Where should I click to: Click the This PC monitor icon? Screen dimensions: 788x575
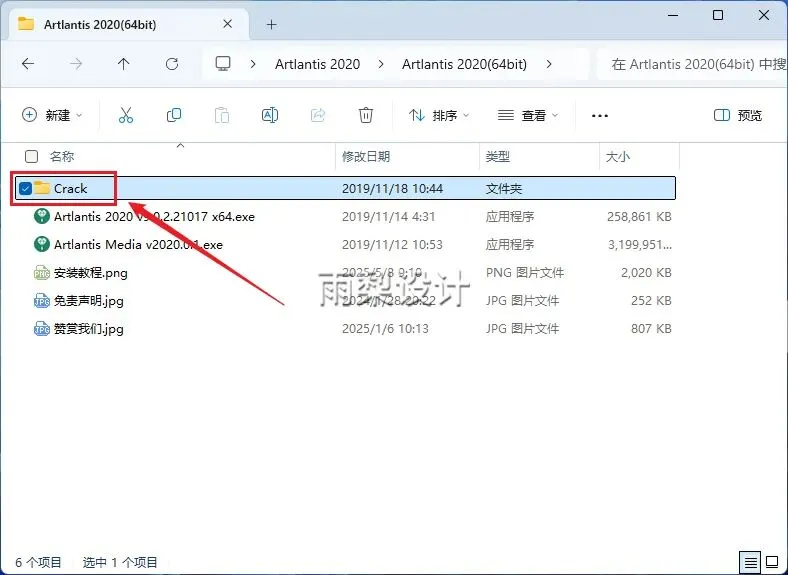tap(223, 63)
